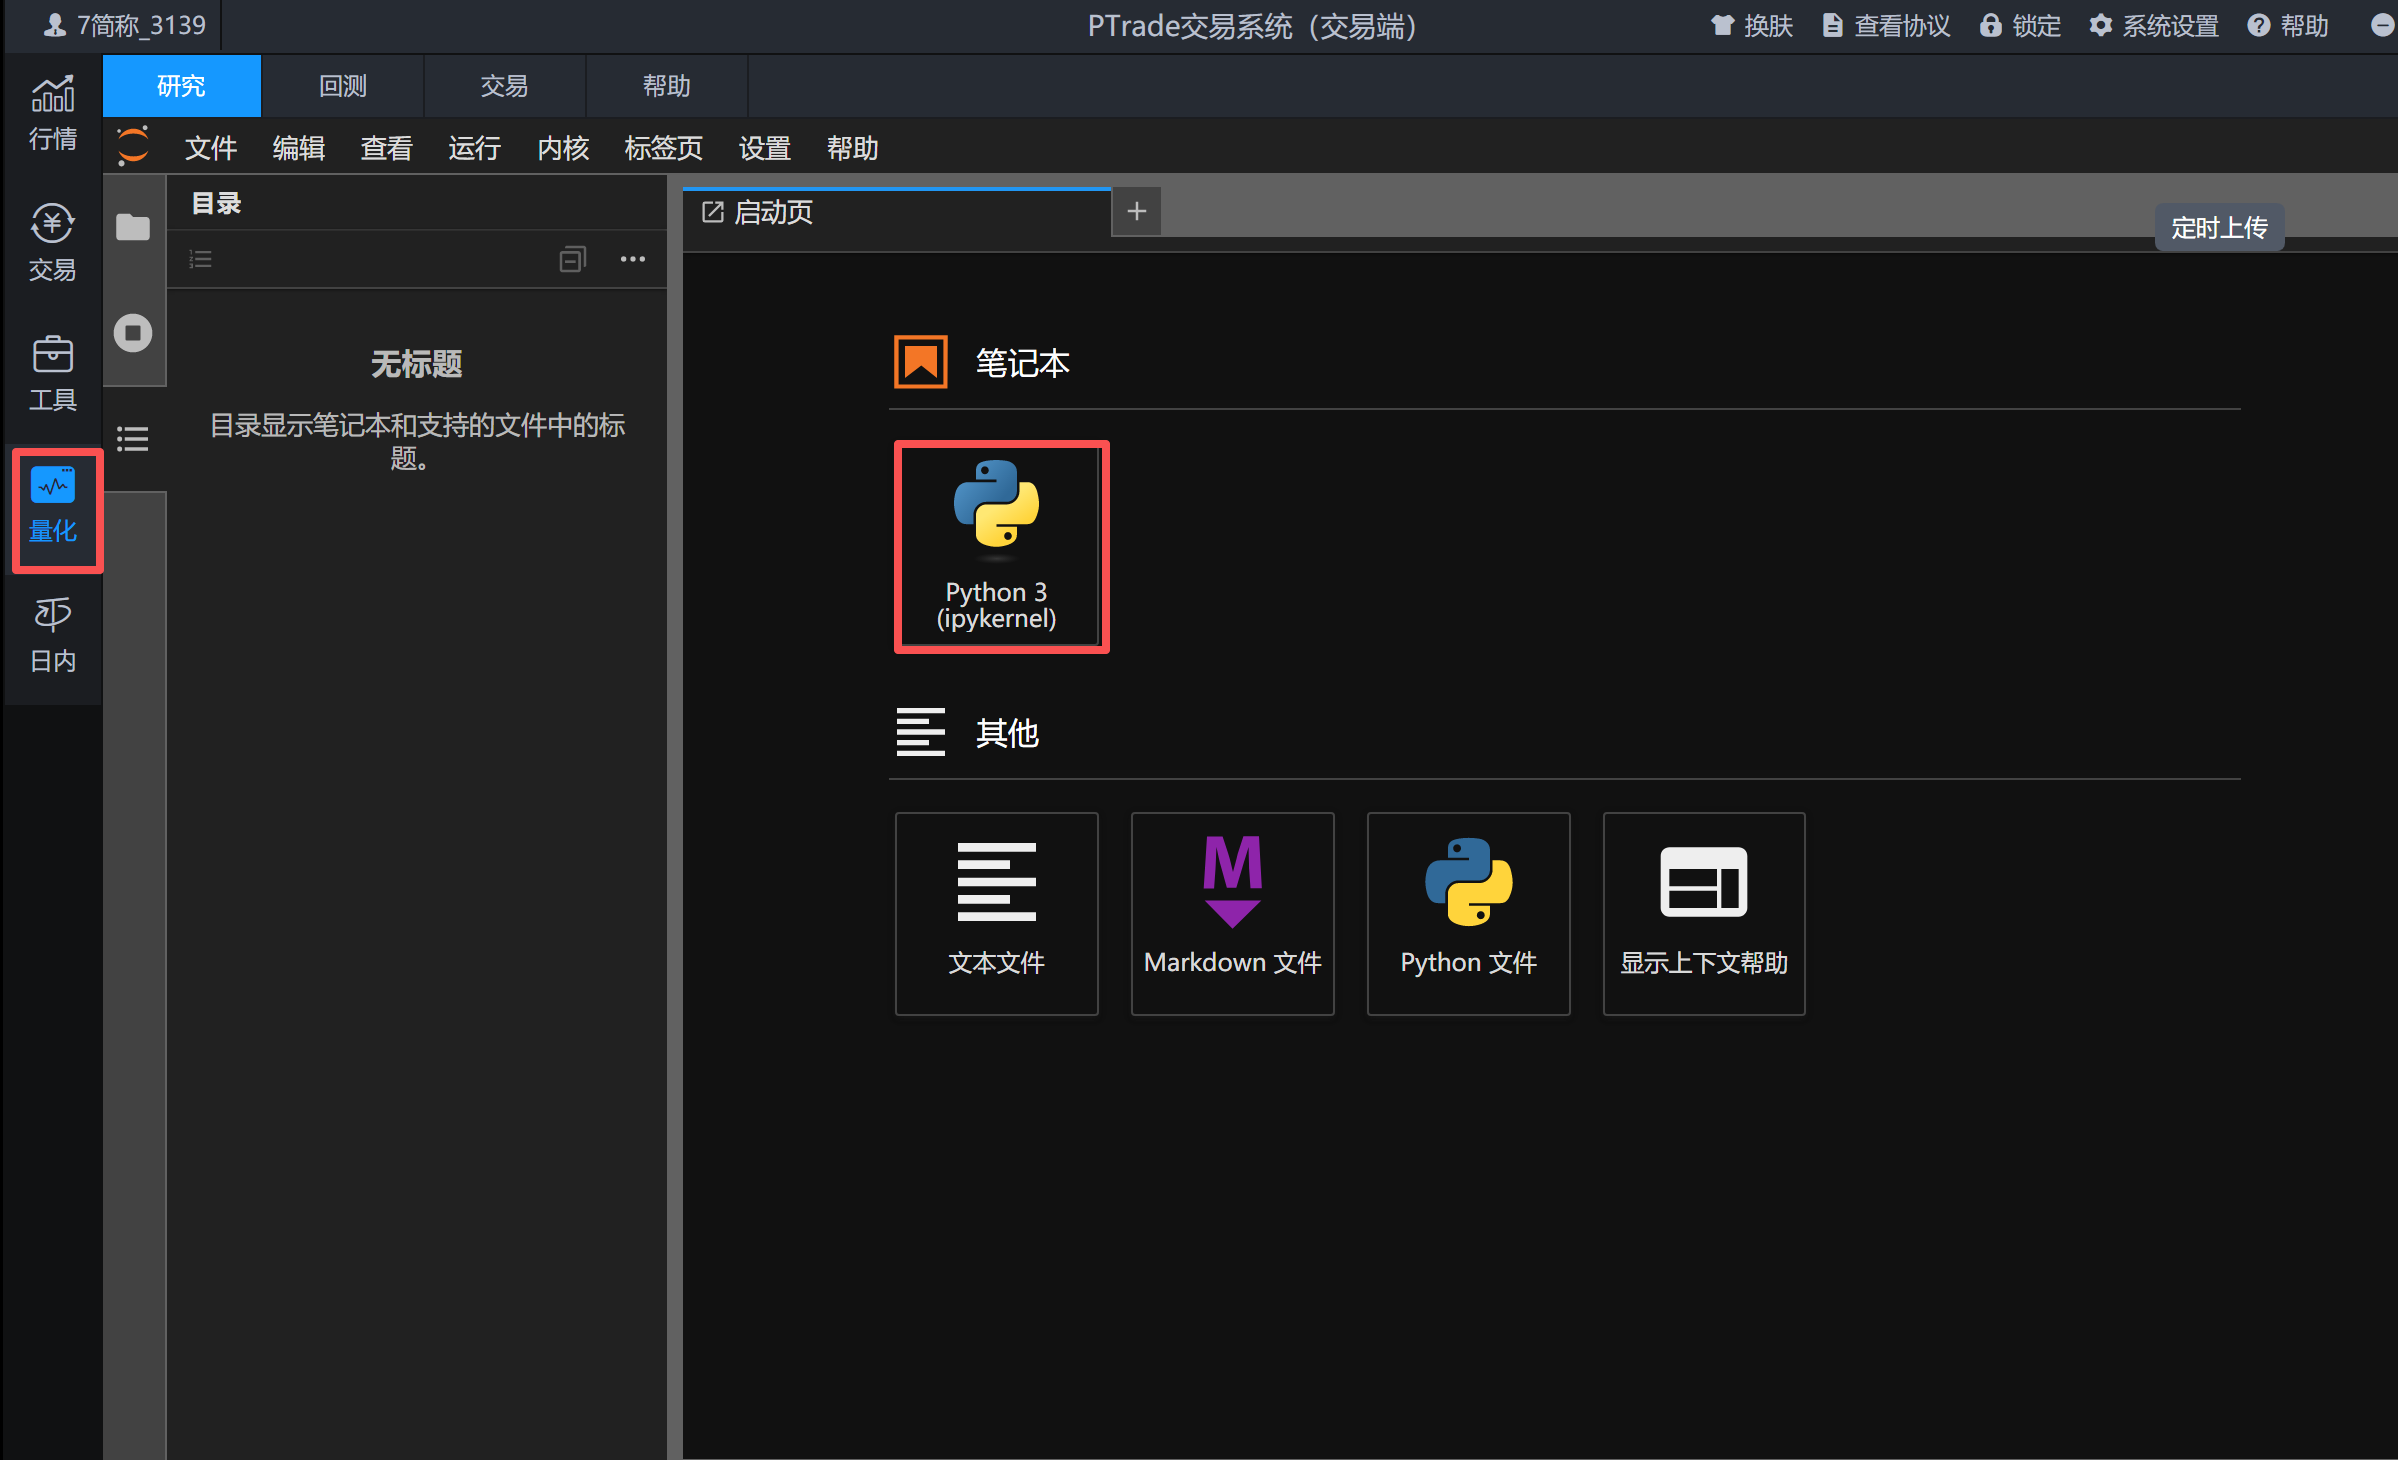Show table of contents list icon
Image resolution: width=2398 pixels, height=1460 pixels.
133,439
